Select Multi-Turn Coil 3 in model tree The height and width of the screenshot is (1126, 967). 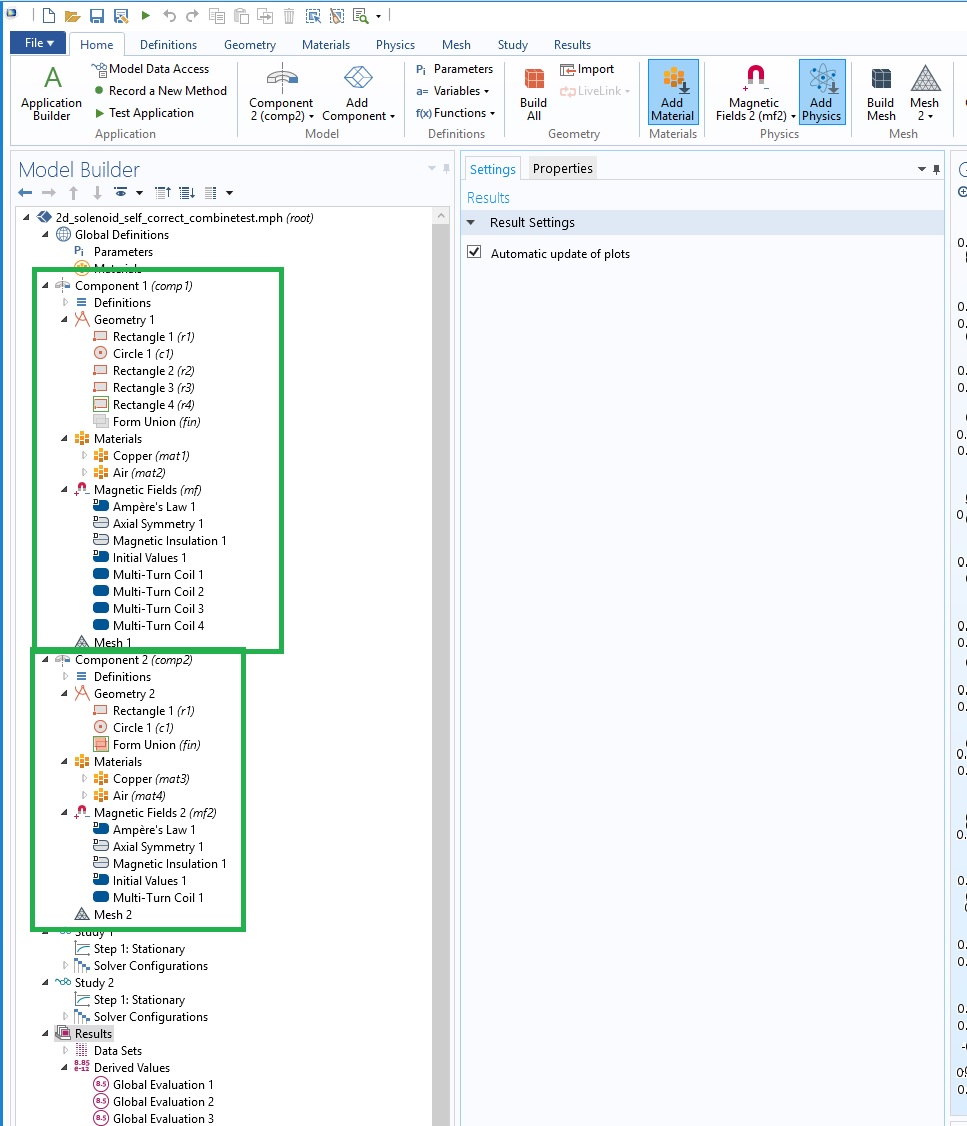(x=158, y=609)
